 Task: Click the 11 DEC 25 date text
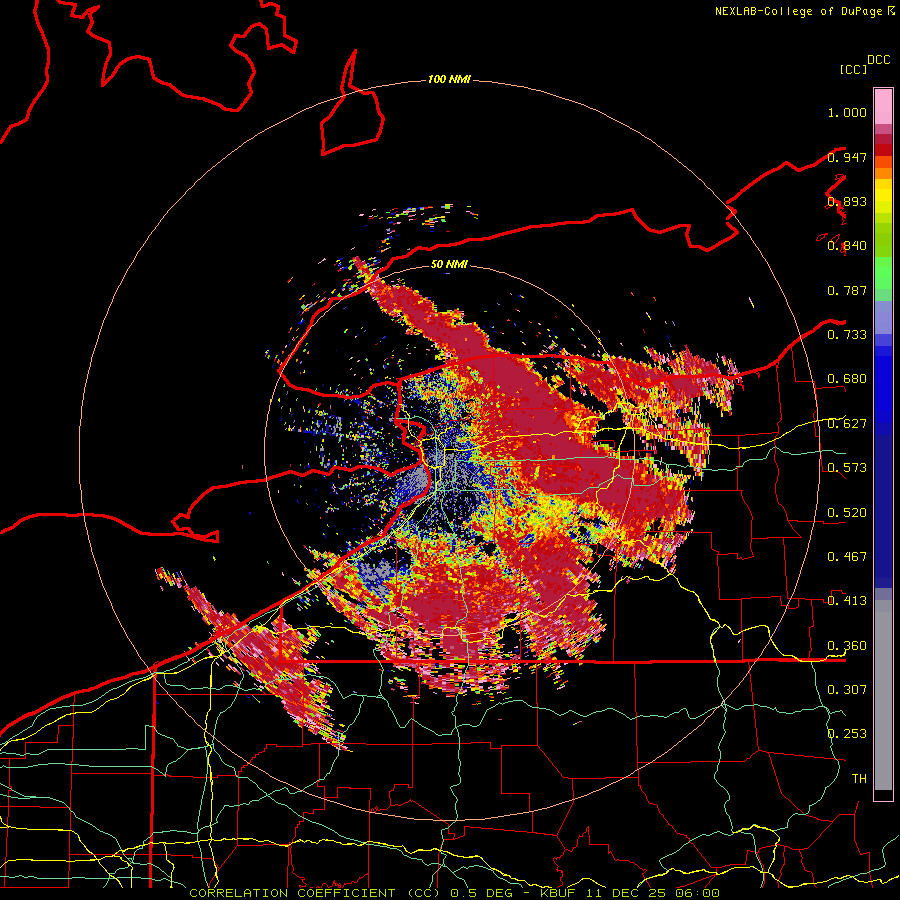(x=626, y=893)
